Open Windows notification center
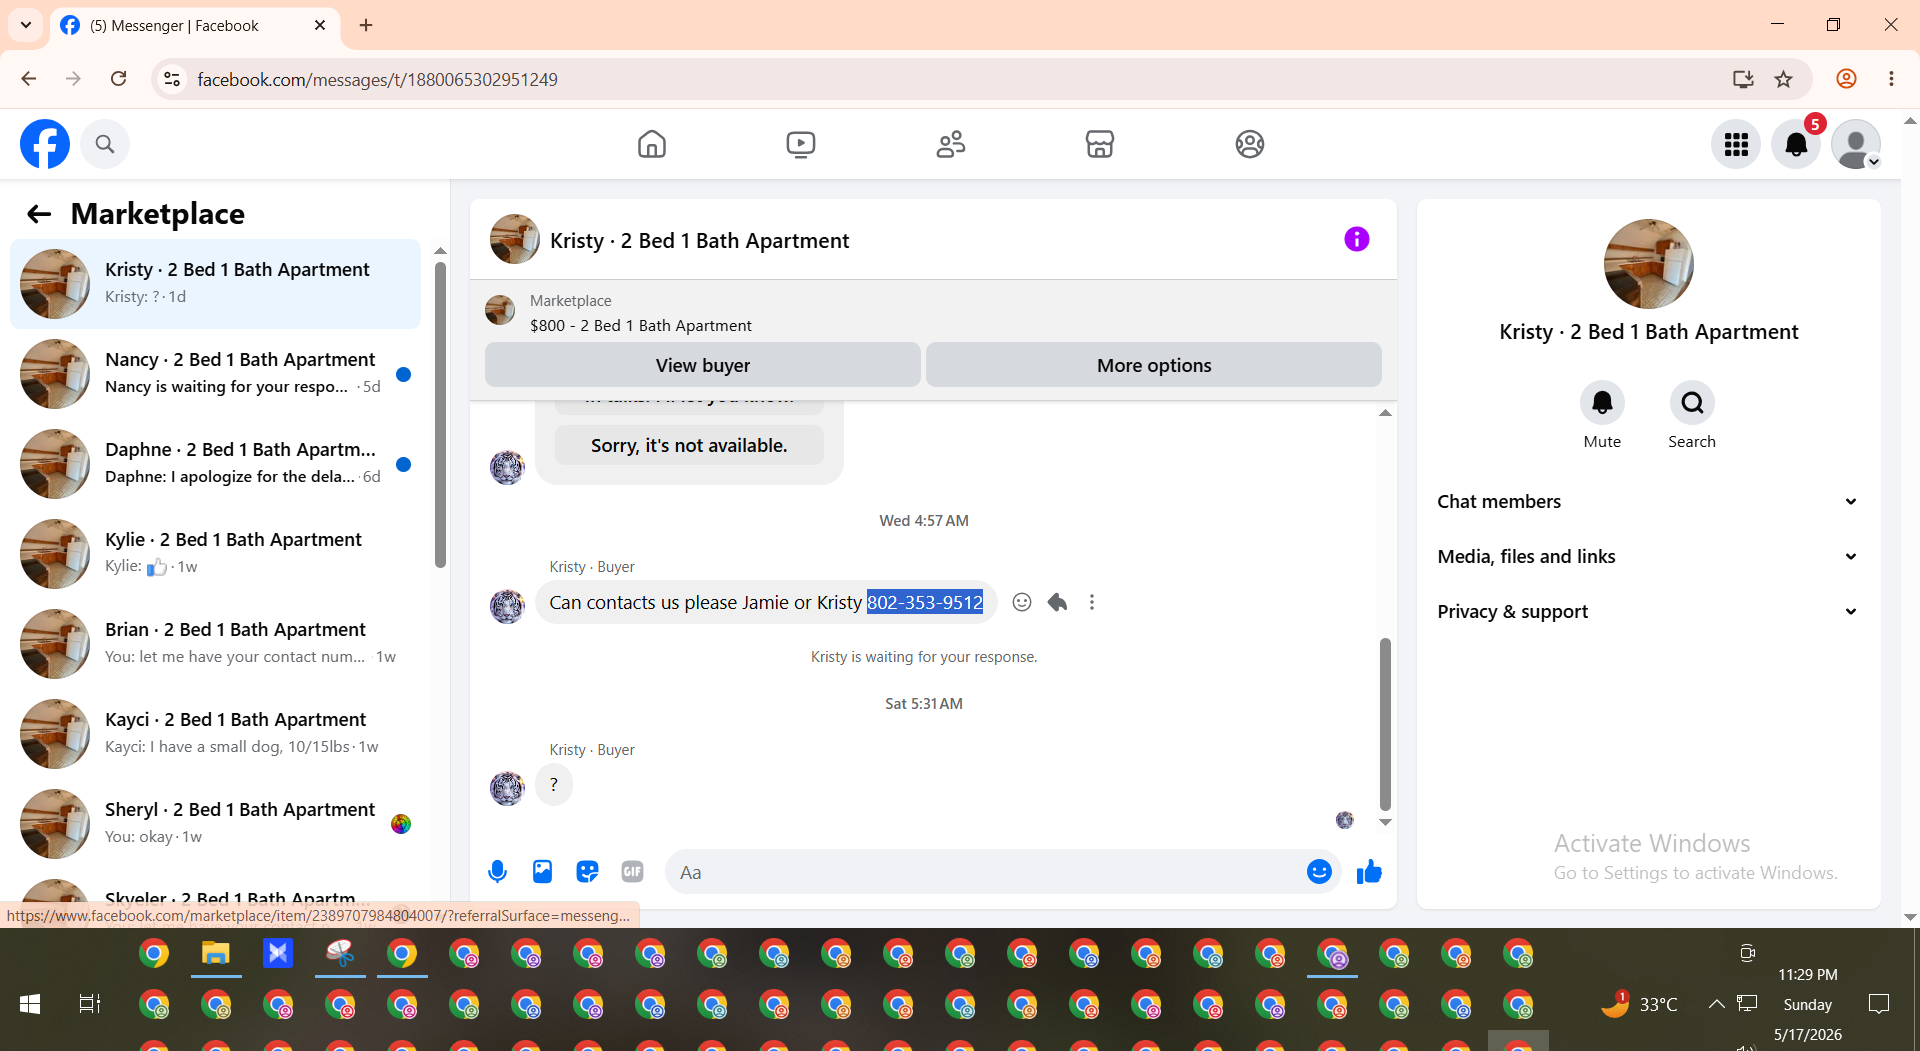This screenshot has width=1920, height=1051. (1879, 1004)
